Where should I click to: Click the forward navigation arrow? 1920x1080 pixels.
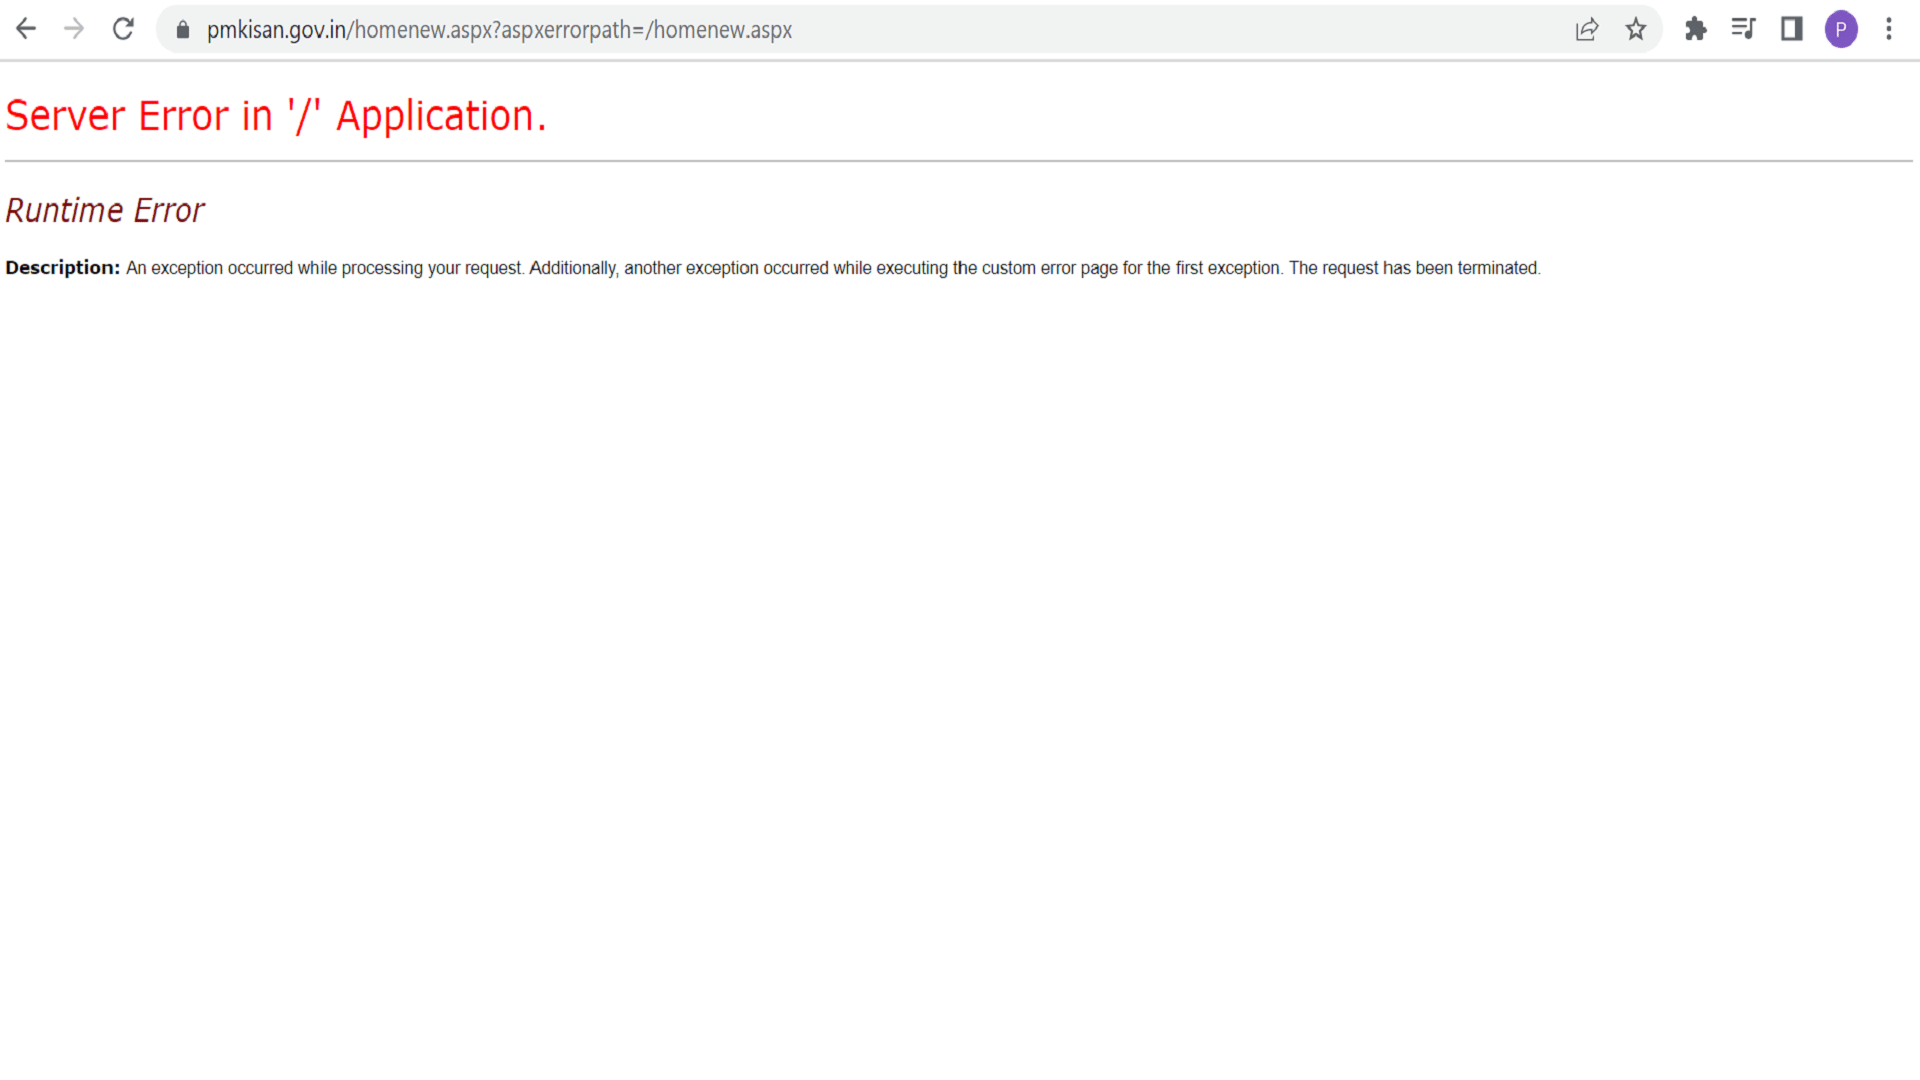coord(74,29)
